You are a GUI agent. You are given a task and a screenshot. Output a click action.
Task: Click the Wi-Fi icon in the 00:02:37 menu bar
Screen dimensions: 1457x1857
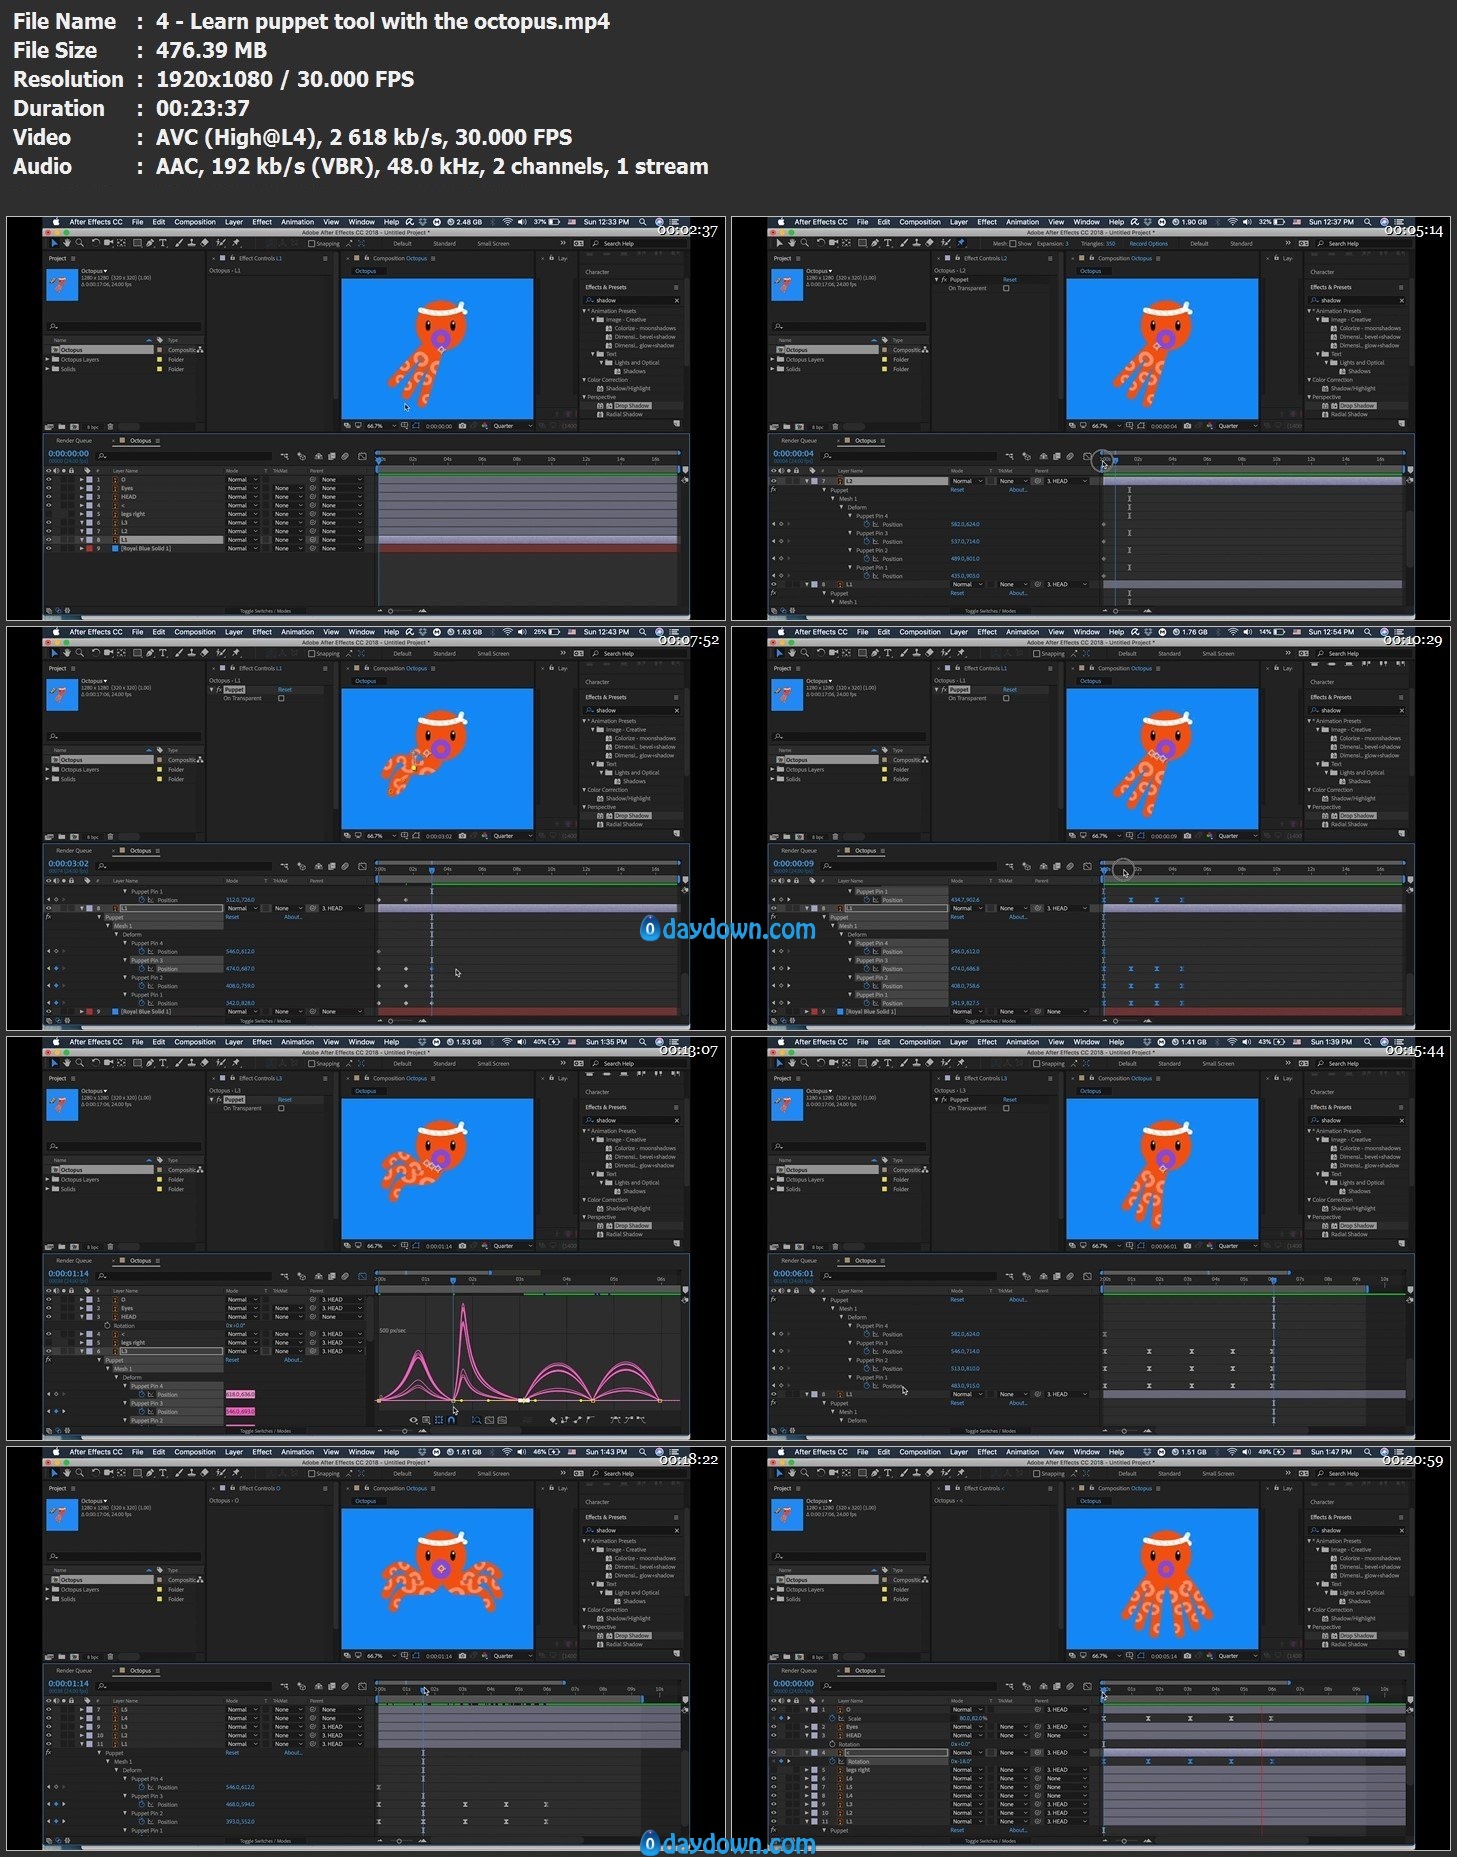click(x=507, y=222)
